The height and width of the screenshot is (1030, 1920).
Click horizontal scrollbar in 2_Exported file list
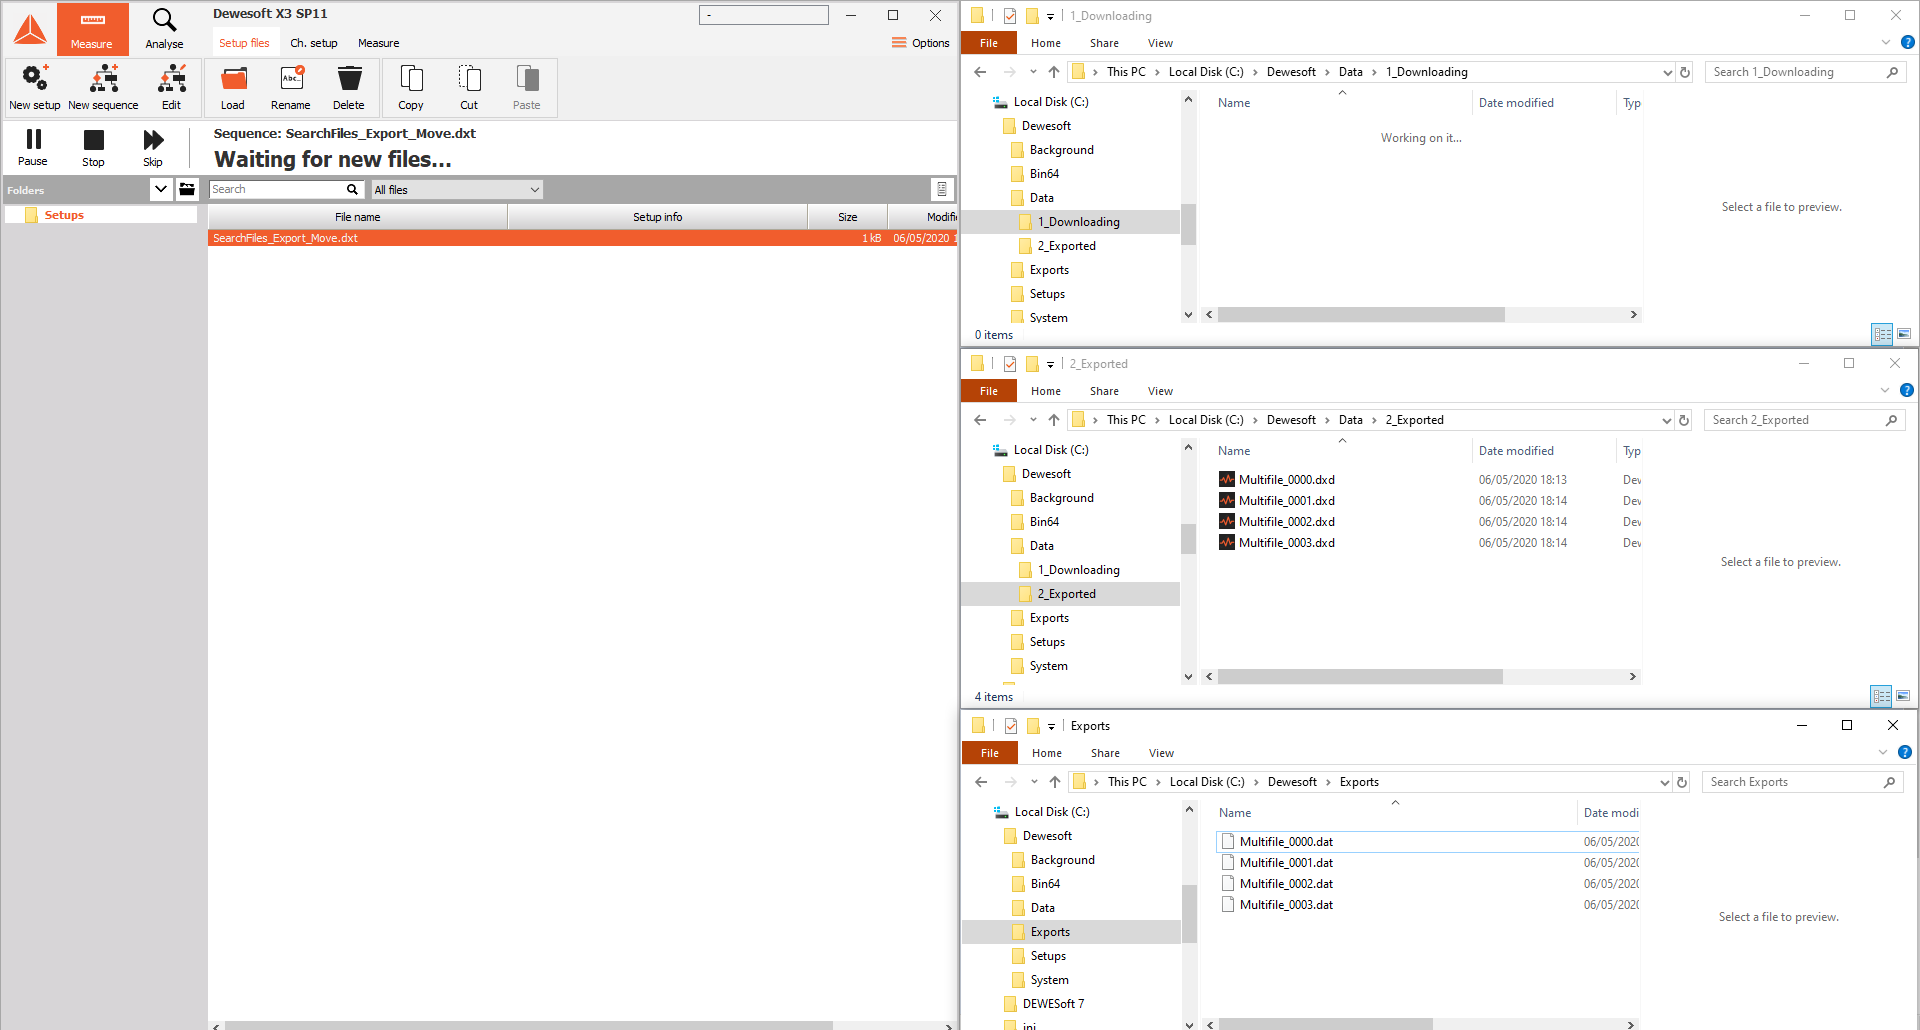tap(1360, 677)
